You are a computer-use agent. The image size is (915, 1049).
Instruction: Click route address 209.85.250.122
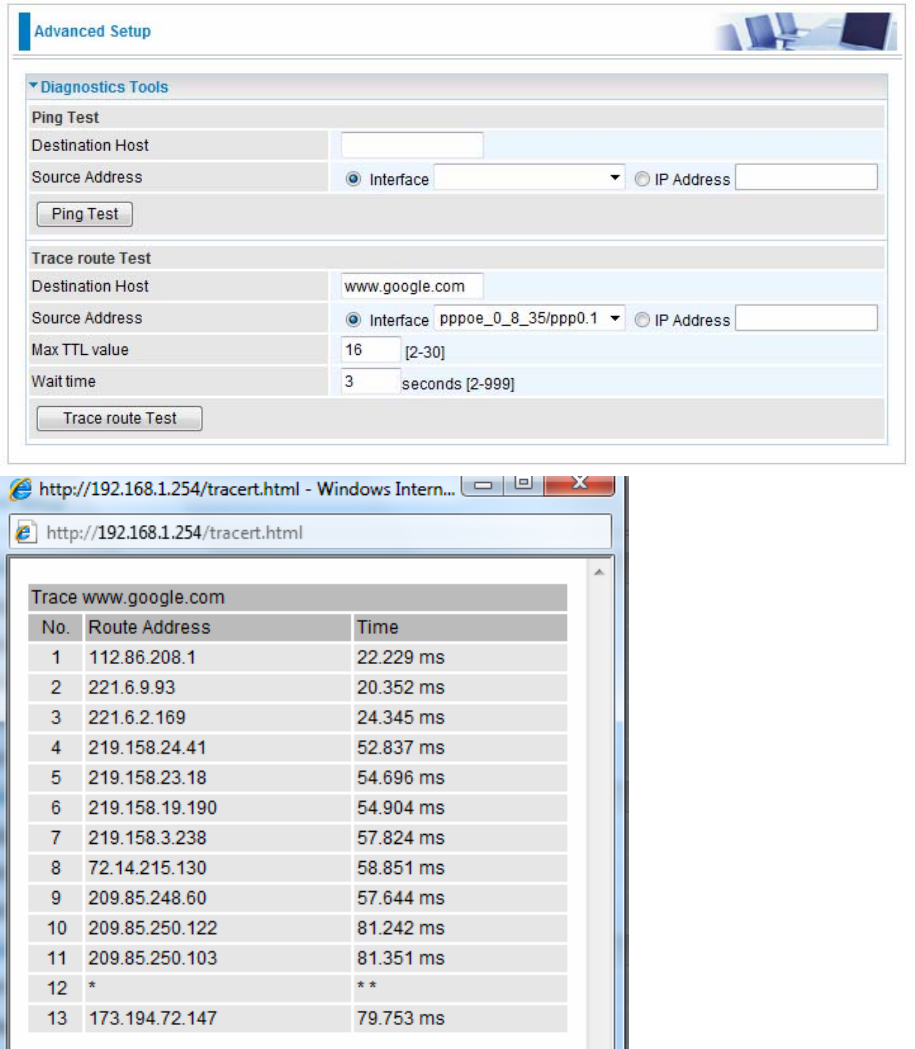coord(152,928)
